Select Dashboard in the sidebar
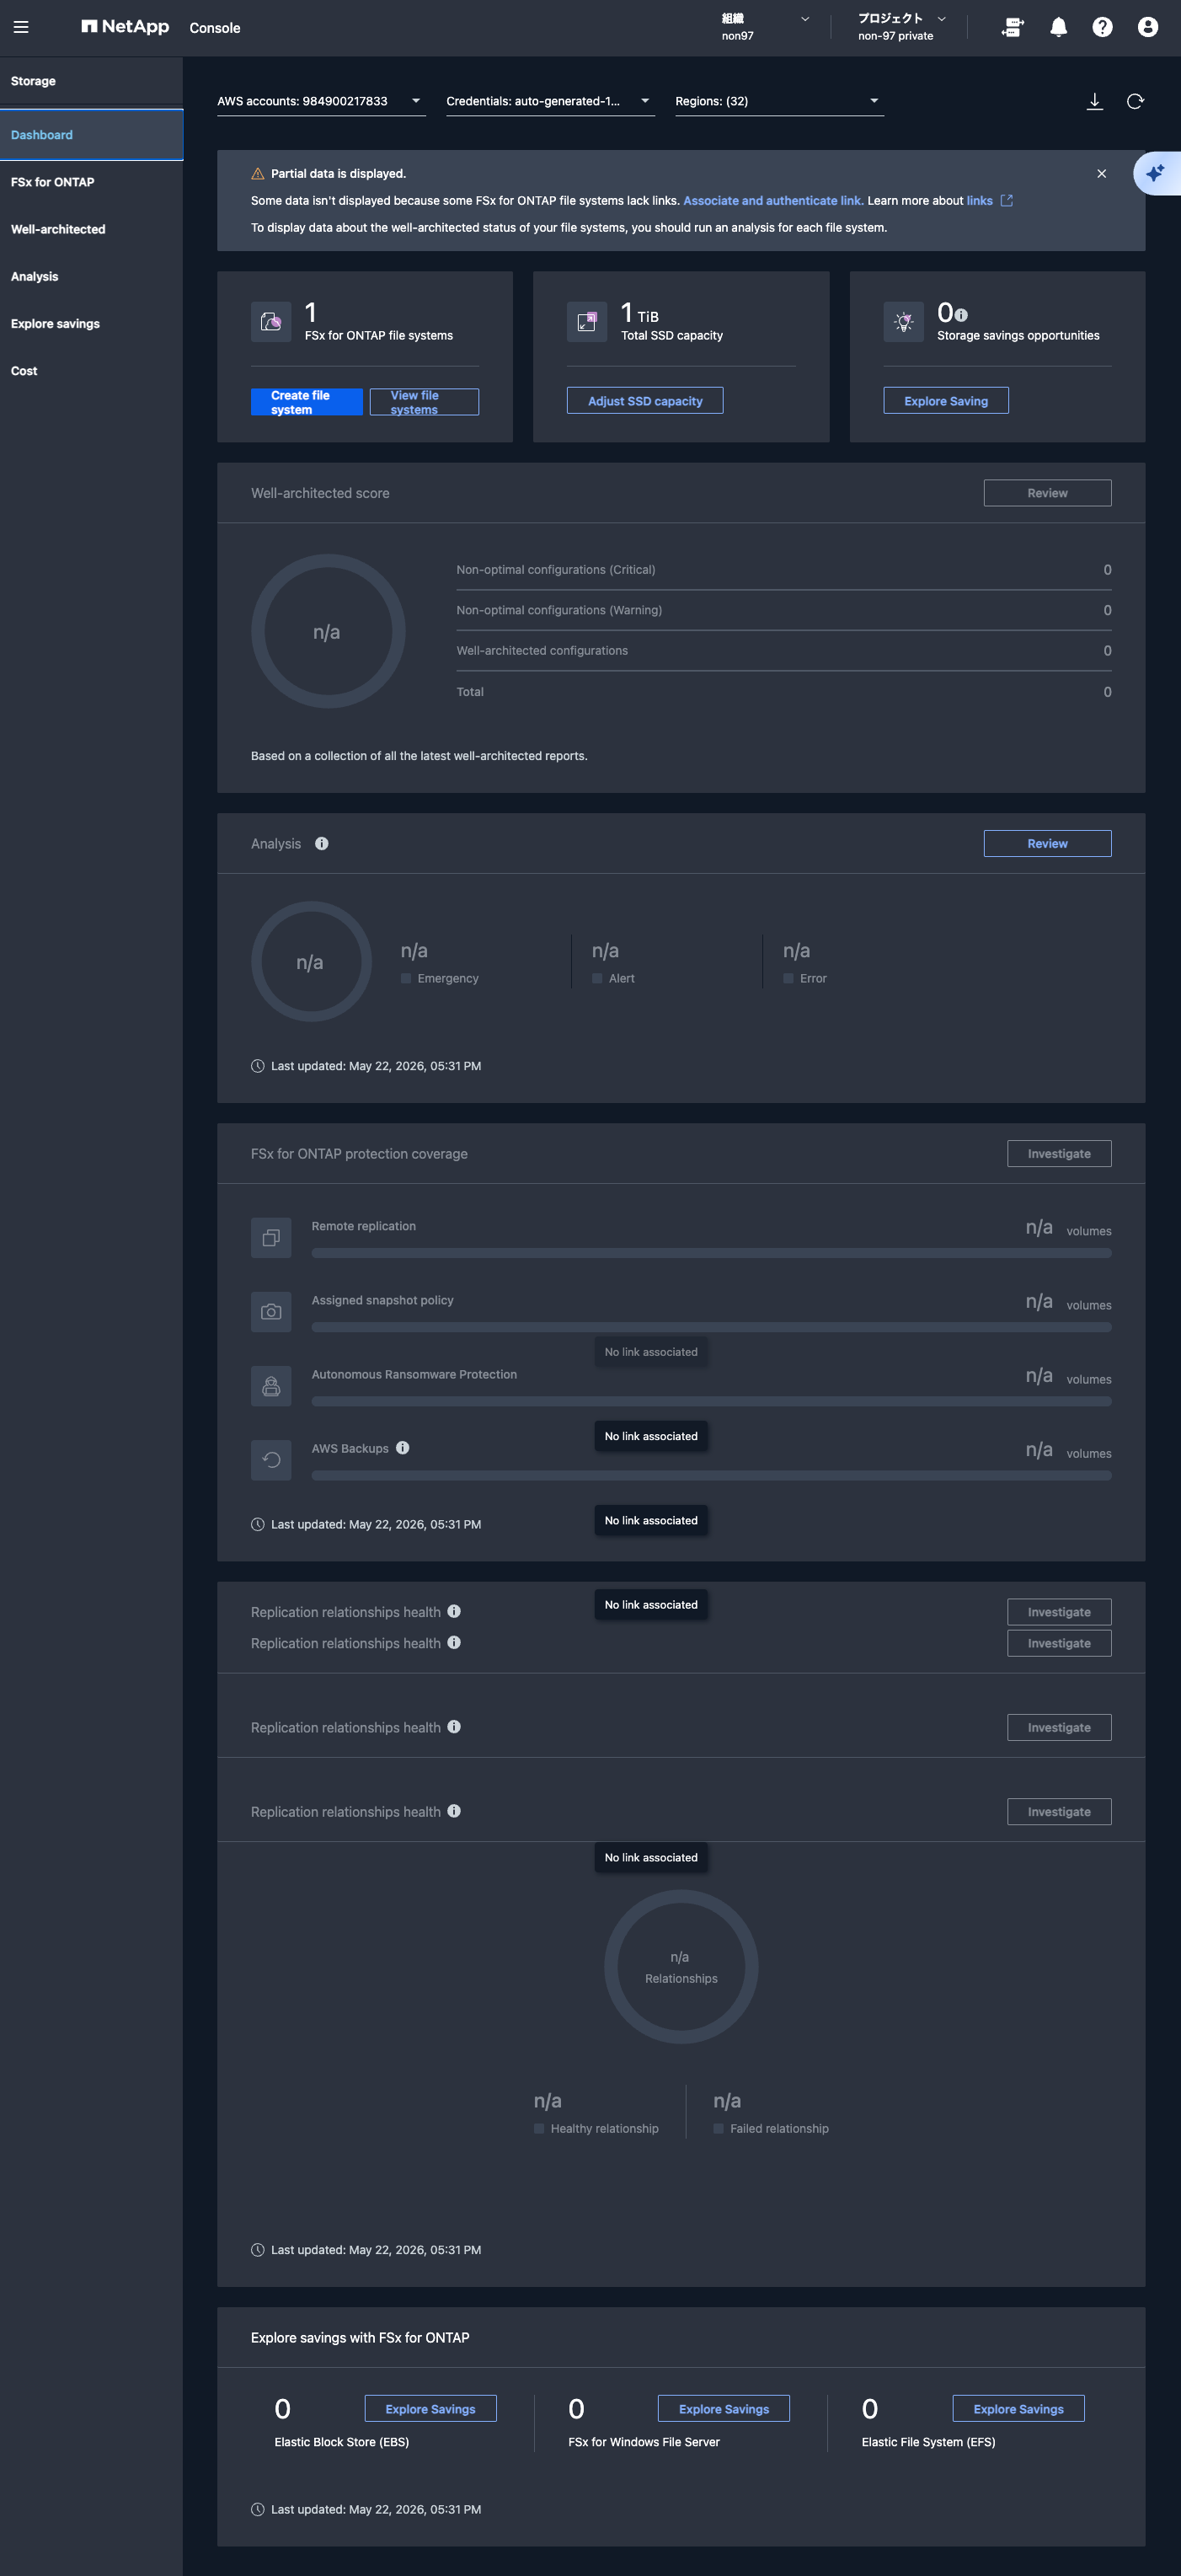The width and height of the screenshot is (1181, 2576). 91,135
